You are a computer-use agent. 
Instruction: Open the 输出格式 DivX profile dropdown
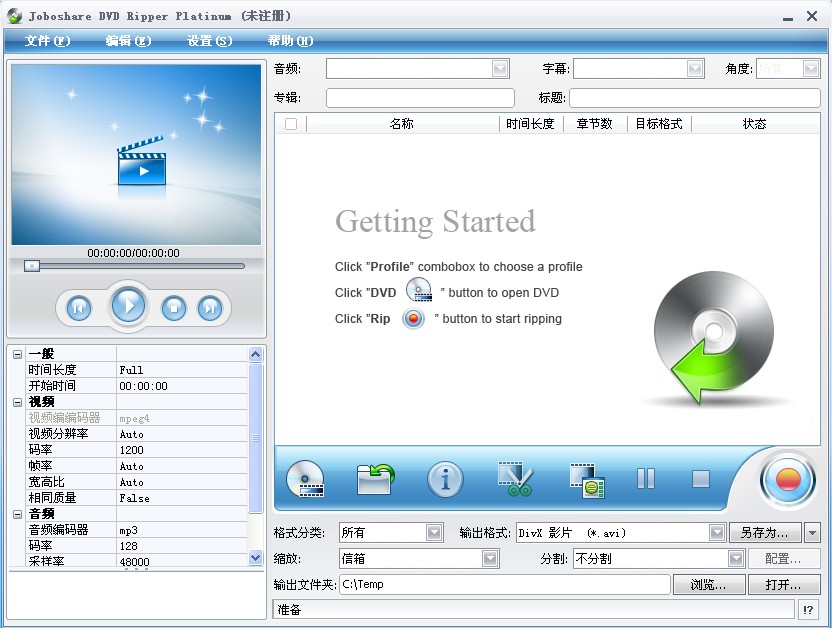coord(717,533)
